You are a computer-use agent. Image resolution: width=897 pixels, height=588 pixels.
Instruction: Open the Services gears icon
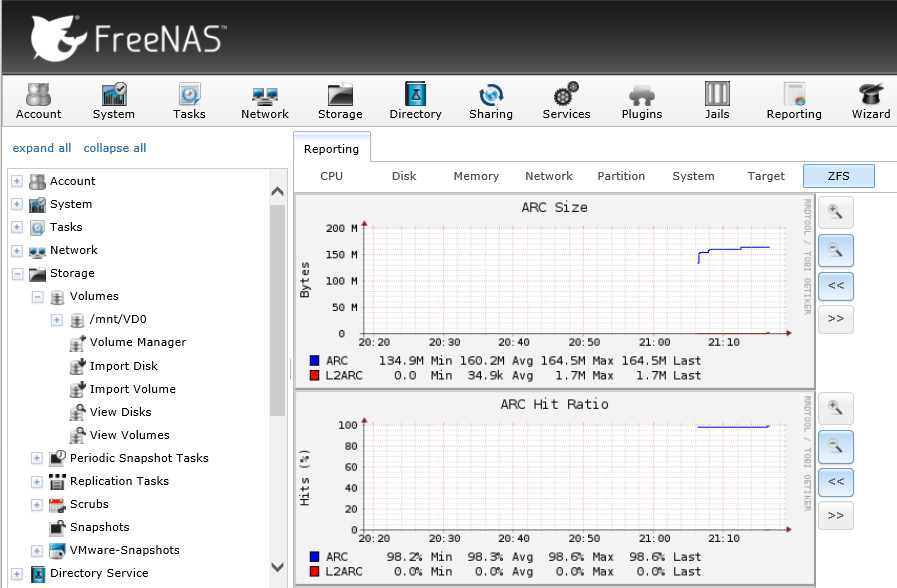(566, 94)
